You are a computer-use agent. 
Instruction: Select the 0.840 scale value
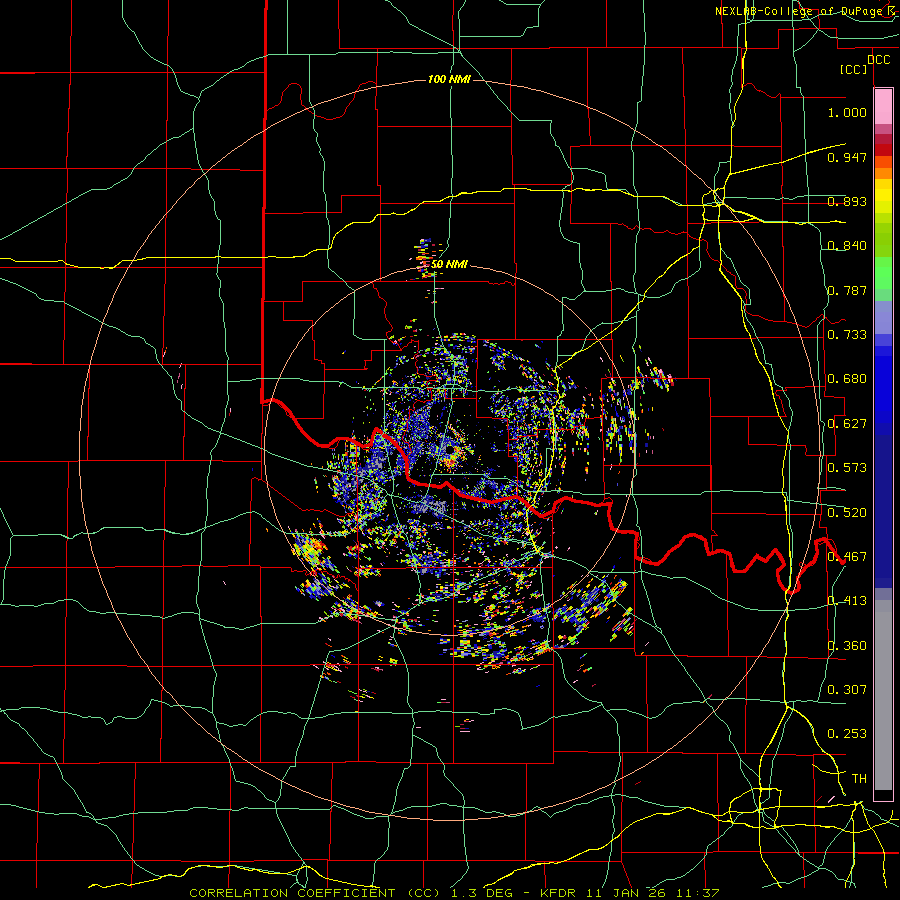pos(847,246)
